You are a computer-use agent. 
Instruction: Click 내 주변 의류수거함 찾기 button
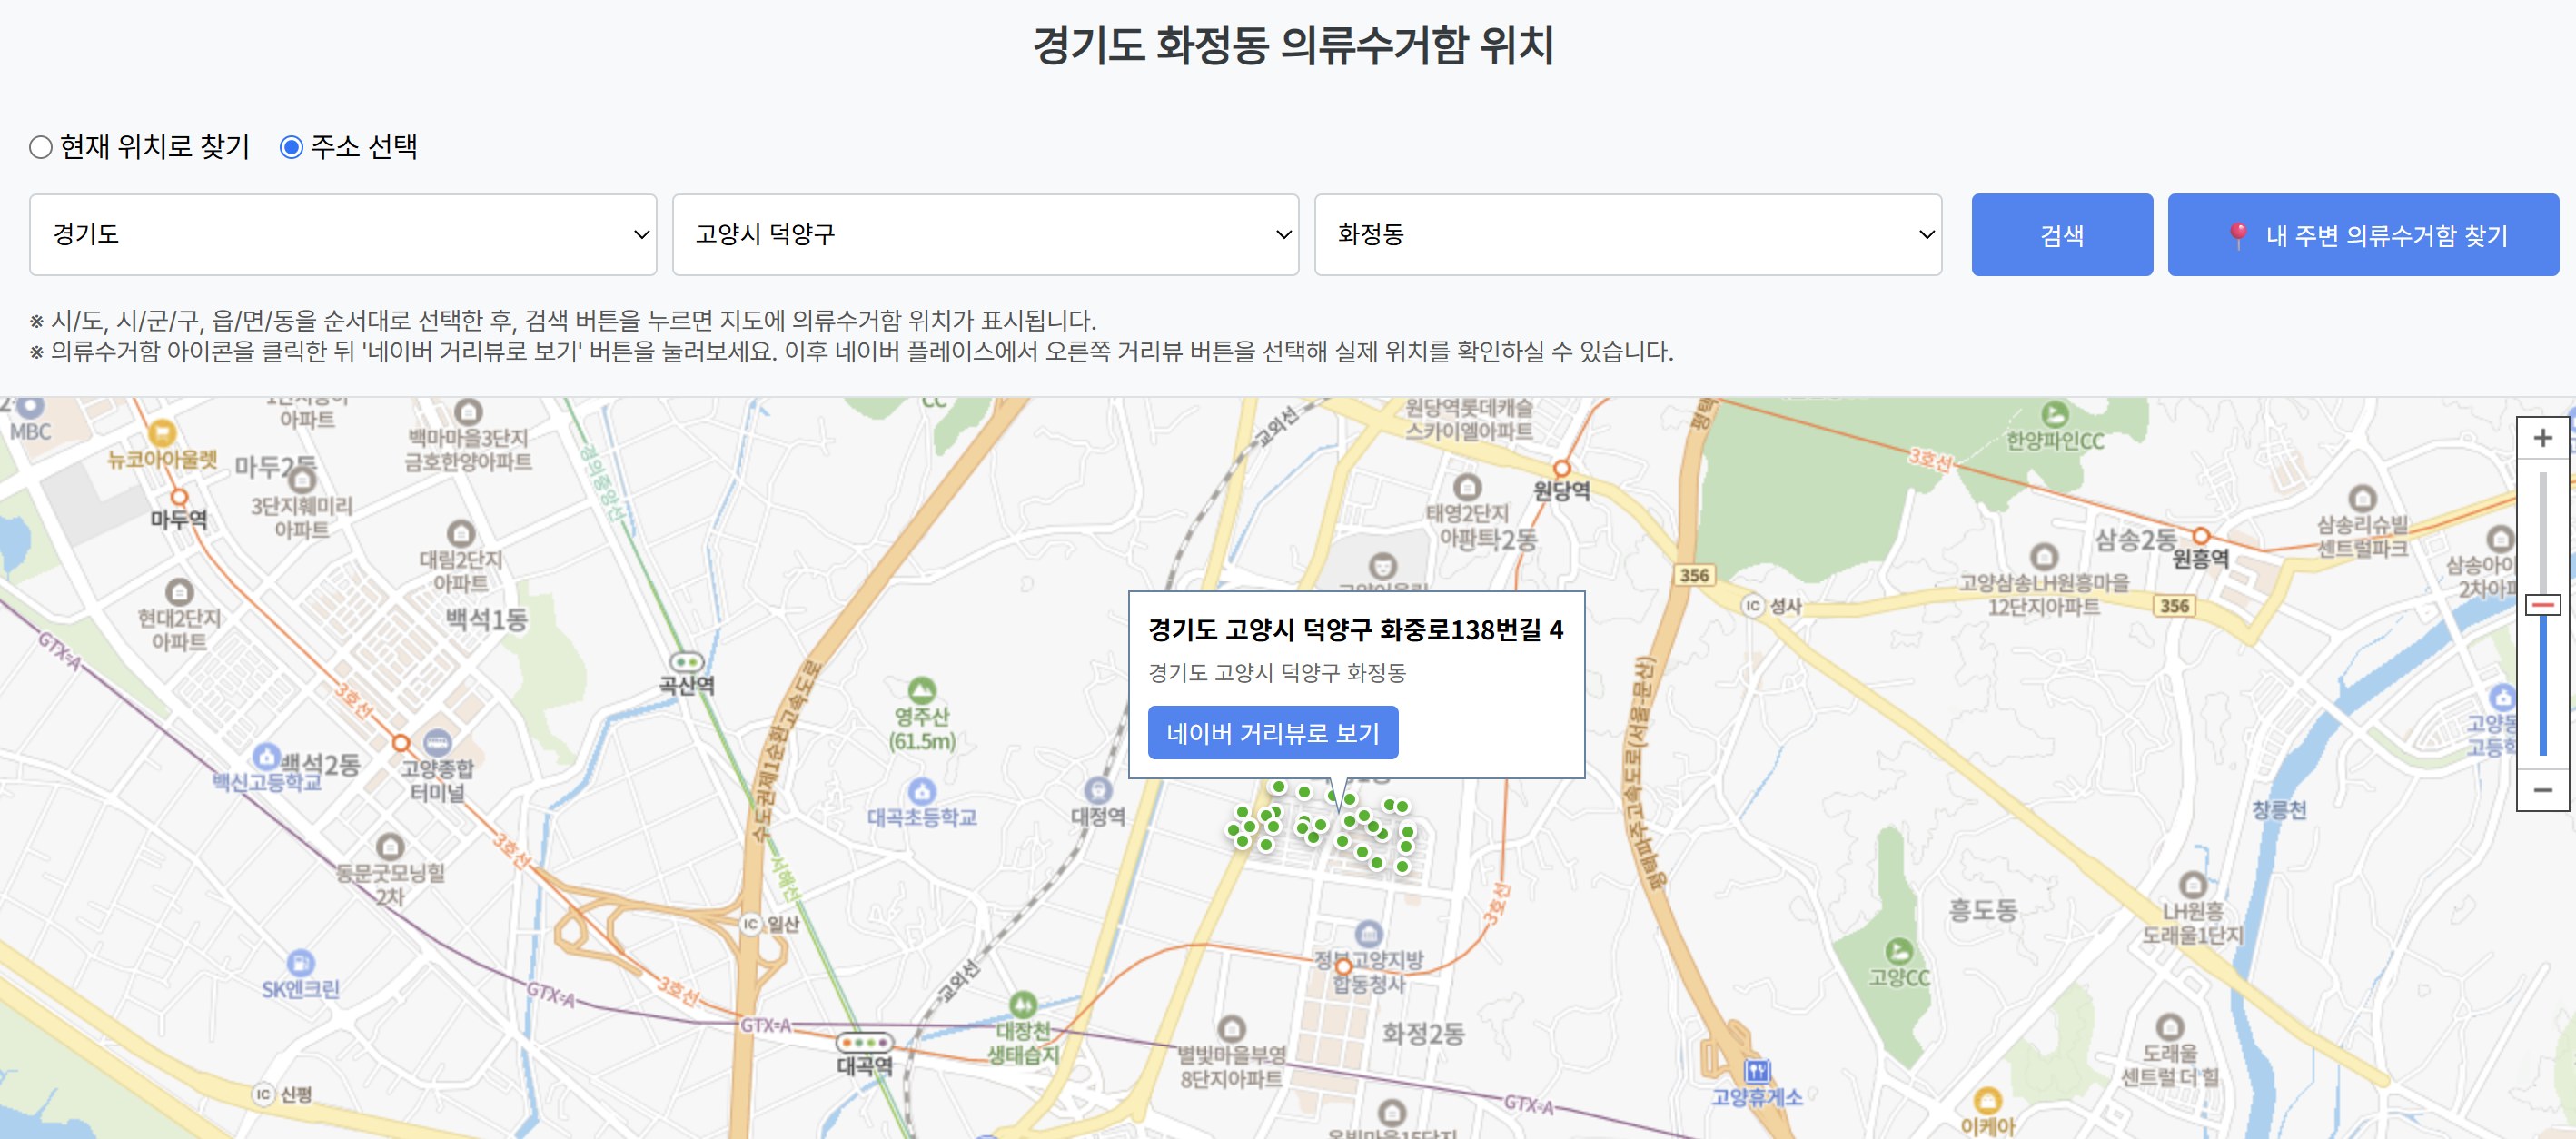tap(2362, 235)
